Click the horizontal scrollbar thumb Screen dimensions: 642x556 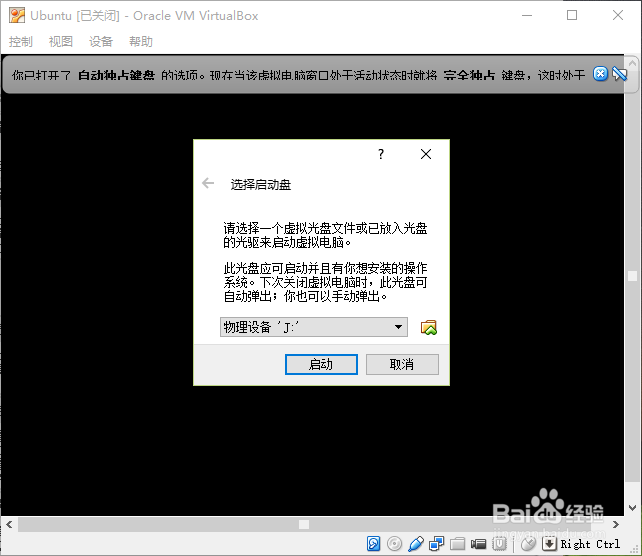(x=304, y=524)
